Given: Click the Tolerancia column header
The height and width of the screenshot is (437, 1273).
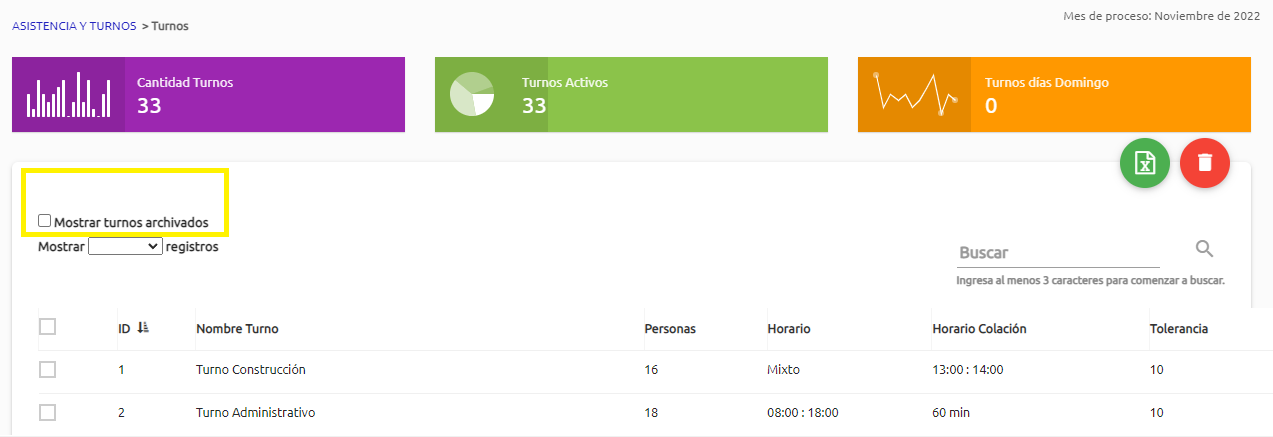Looking at the screenshot, I should pyautogui.click(x=1178, y=329).
